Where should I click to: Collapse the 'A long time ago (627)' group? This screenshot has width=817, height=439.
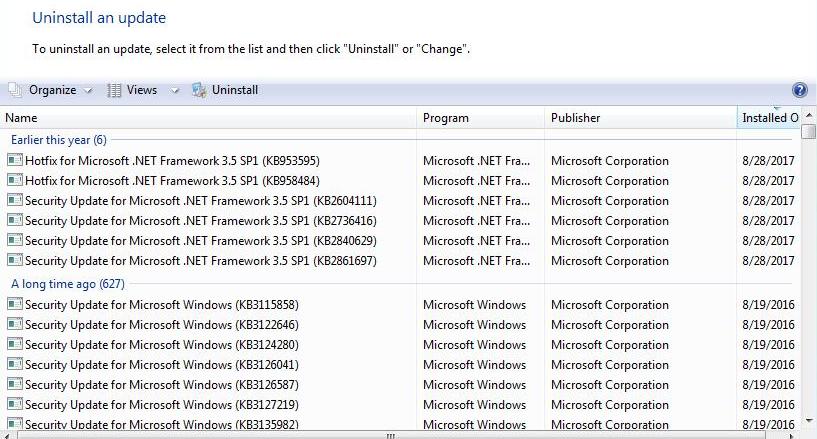coord(68,284)
